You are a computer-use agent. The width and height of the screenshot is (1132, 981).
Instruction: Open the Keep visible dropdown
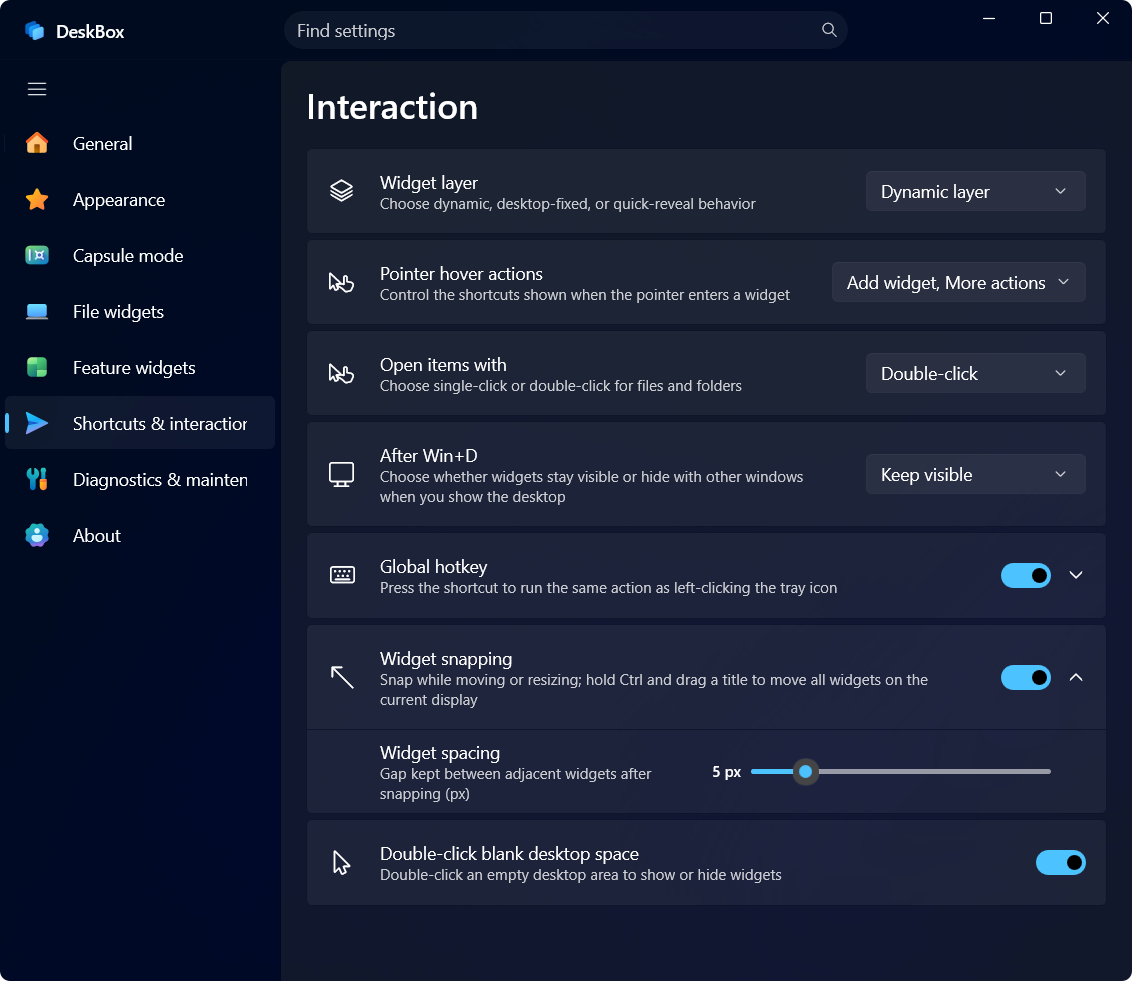tap(975, 474)
